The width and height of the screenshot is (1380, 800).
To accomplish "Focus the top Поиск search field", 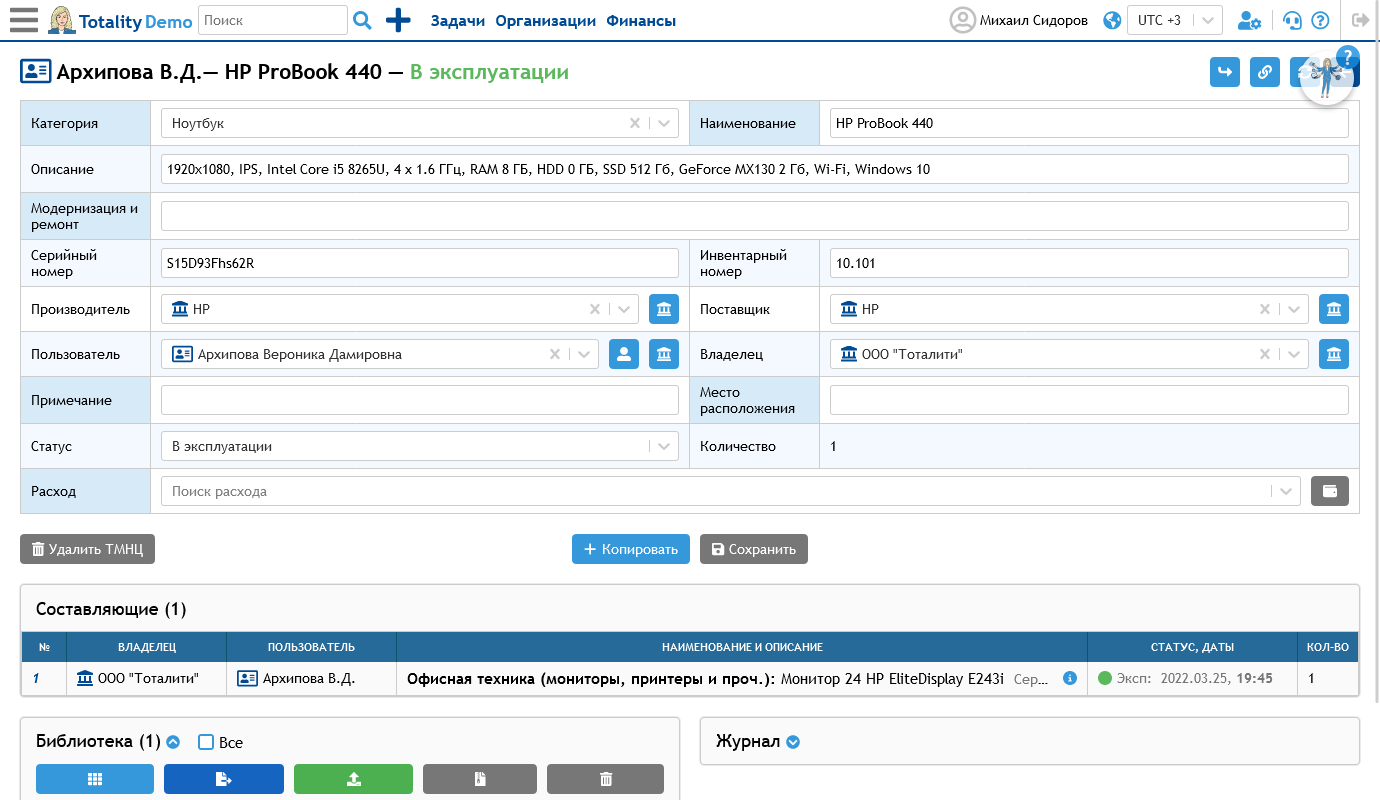I will pyautogui.click(x=273, y=20).
